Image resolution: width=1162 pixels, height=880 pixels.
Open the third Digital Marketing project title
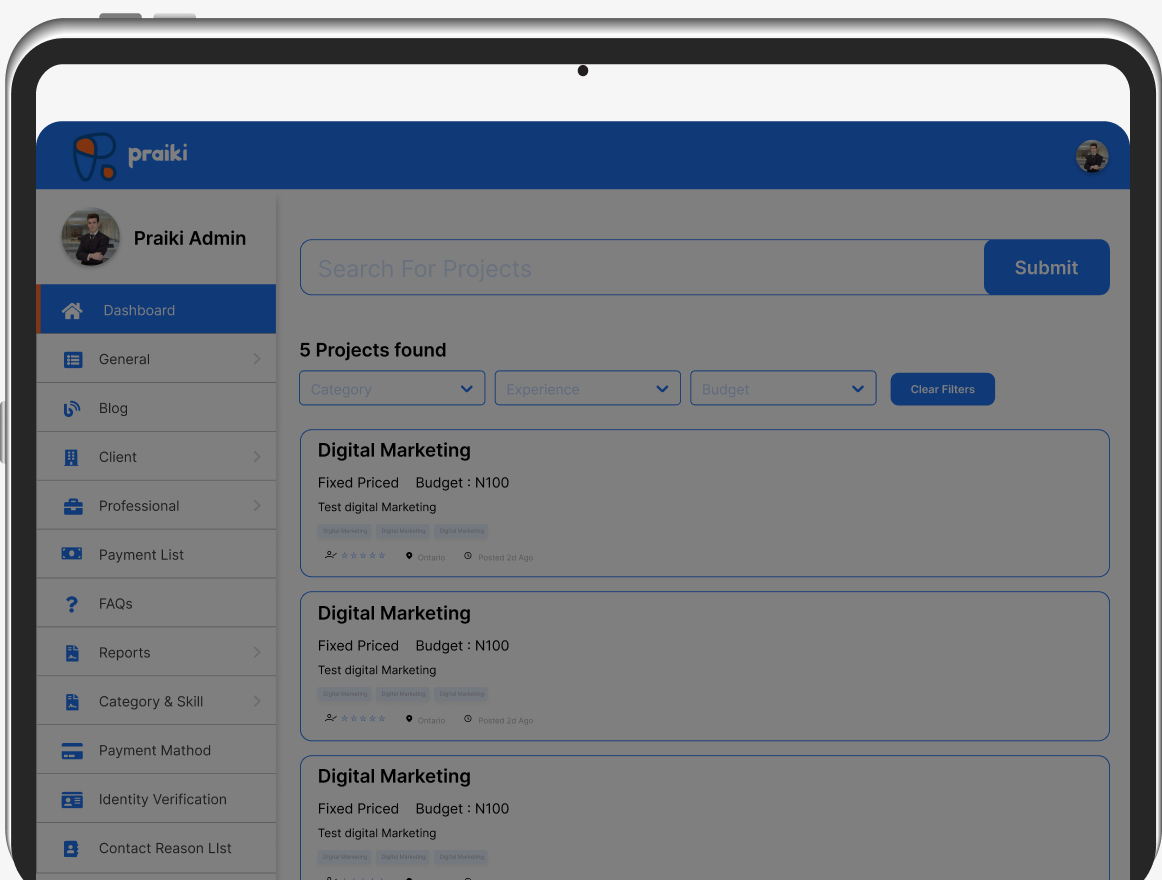[394, 776]
